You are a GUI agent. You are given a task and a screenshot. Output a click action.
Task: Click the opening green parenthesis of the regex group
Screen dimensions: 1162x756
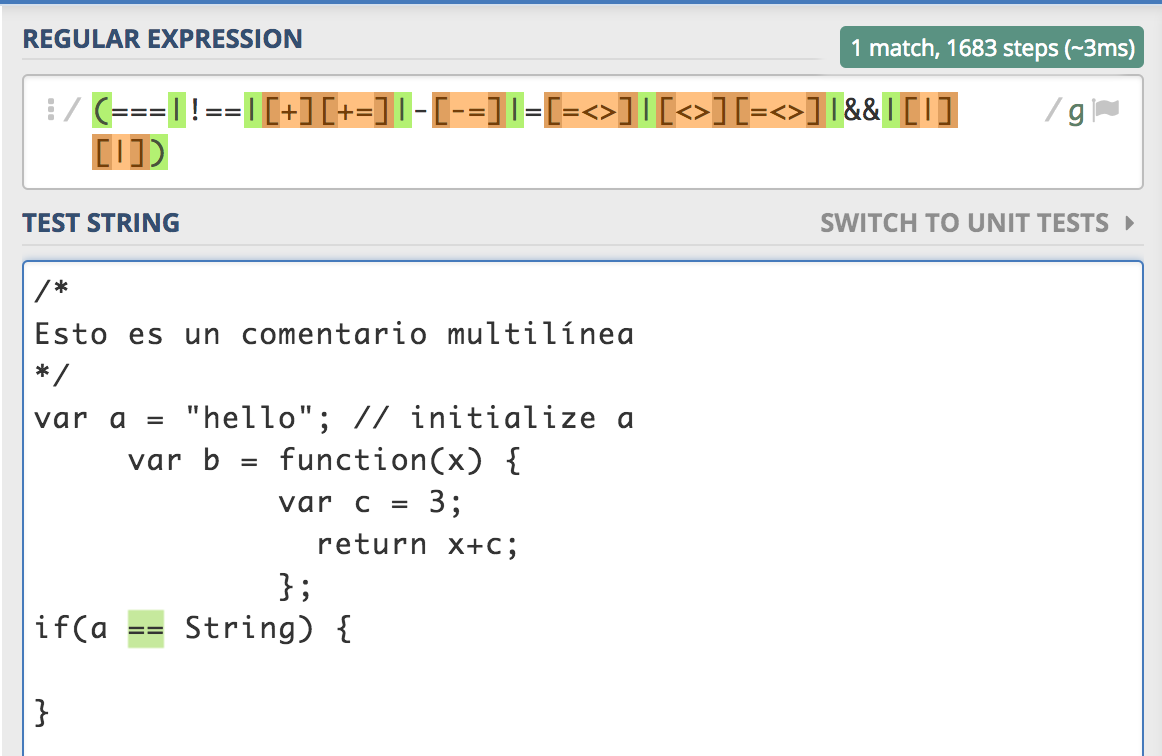(101, 111)
